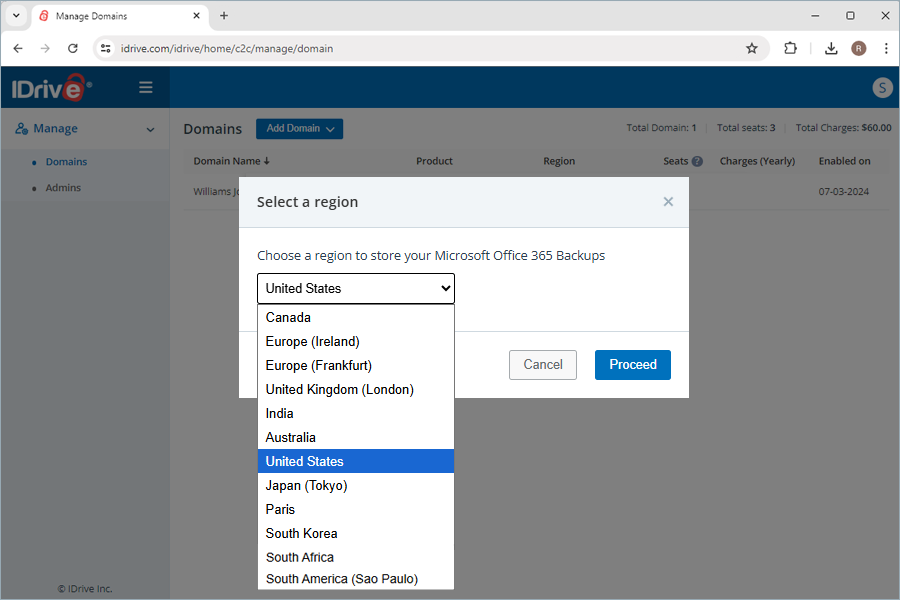Click the Enabled on column header
This screenshot has height=600, width=900.
coord(844,161)
